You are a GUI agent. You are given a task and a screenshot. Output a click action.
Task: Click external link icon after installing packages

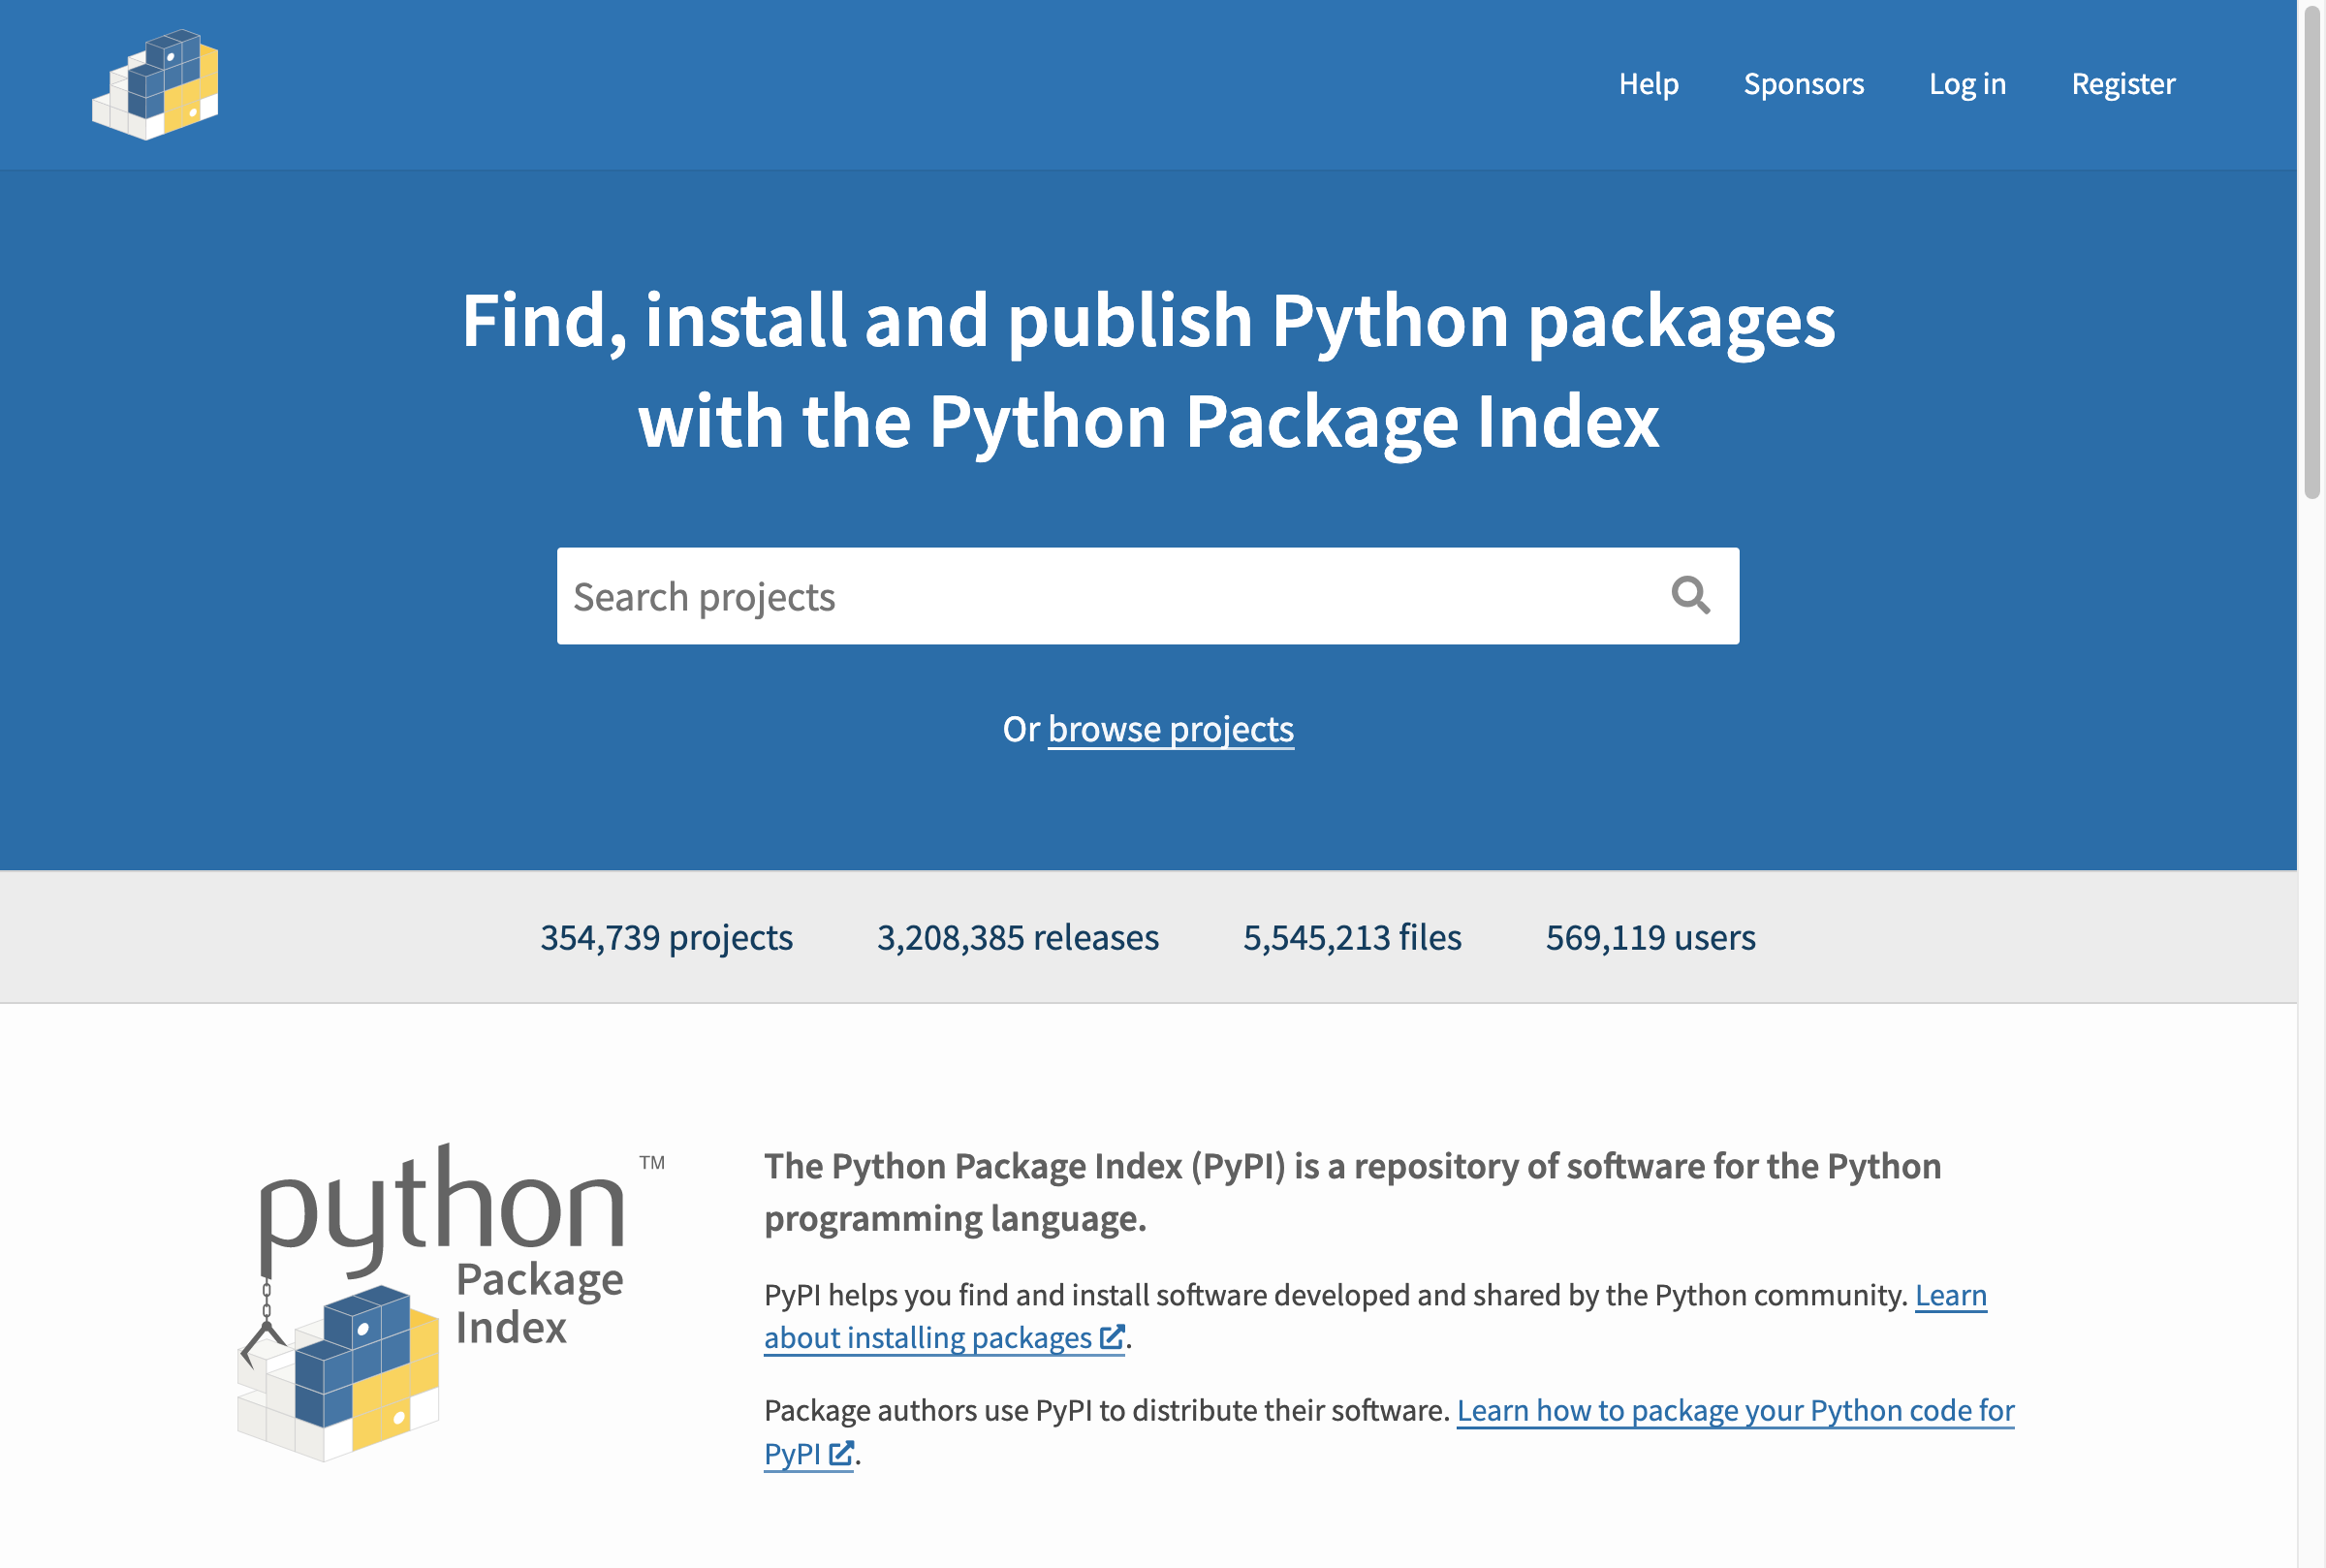pos(1112,1337)
